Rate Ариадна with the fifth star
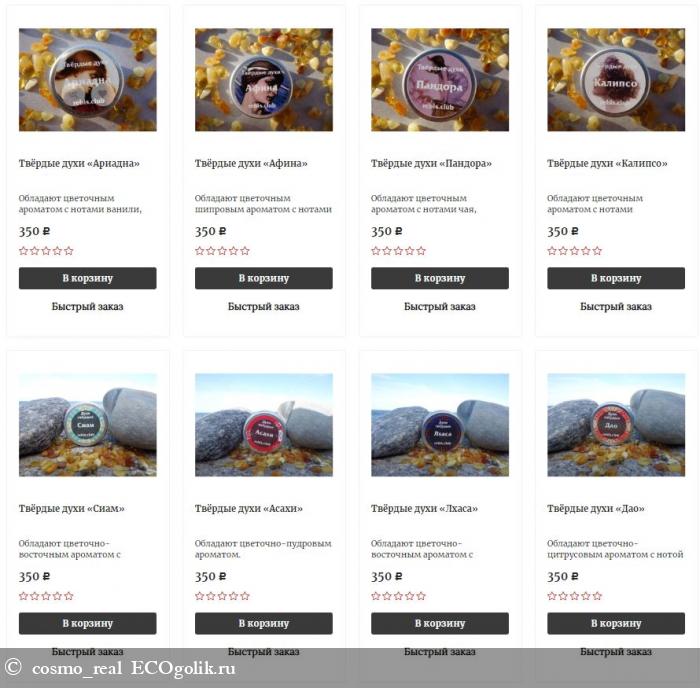The height and width of the screenshot is (688, 700). tap(69, 251)
